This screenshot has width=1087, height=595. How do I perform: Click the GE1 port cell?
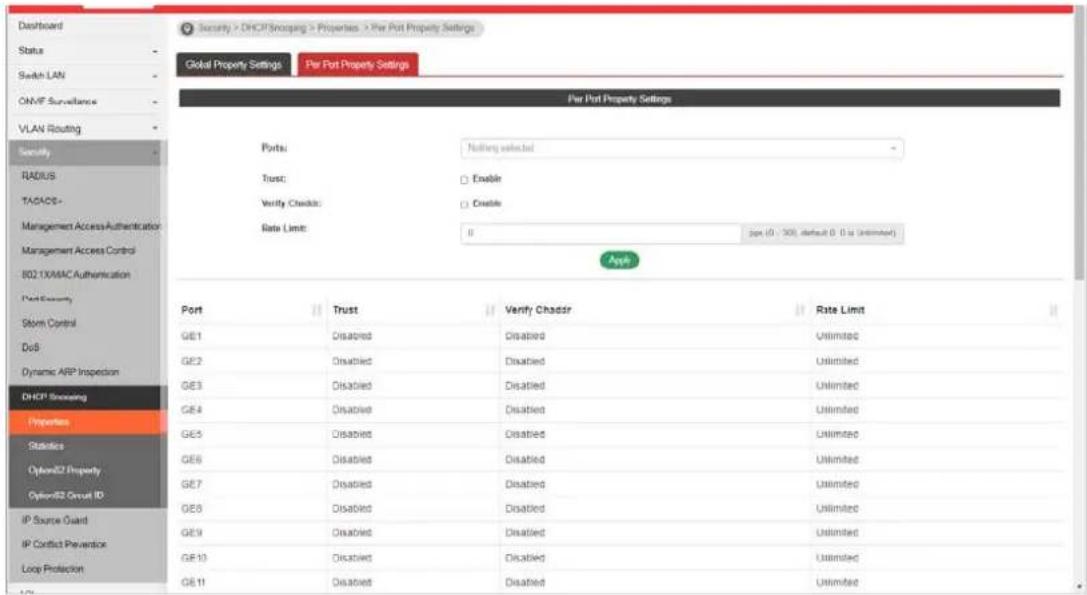point(191,336)
